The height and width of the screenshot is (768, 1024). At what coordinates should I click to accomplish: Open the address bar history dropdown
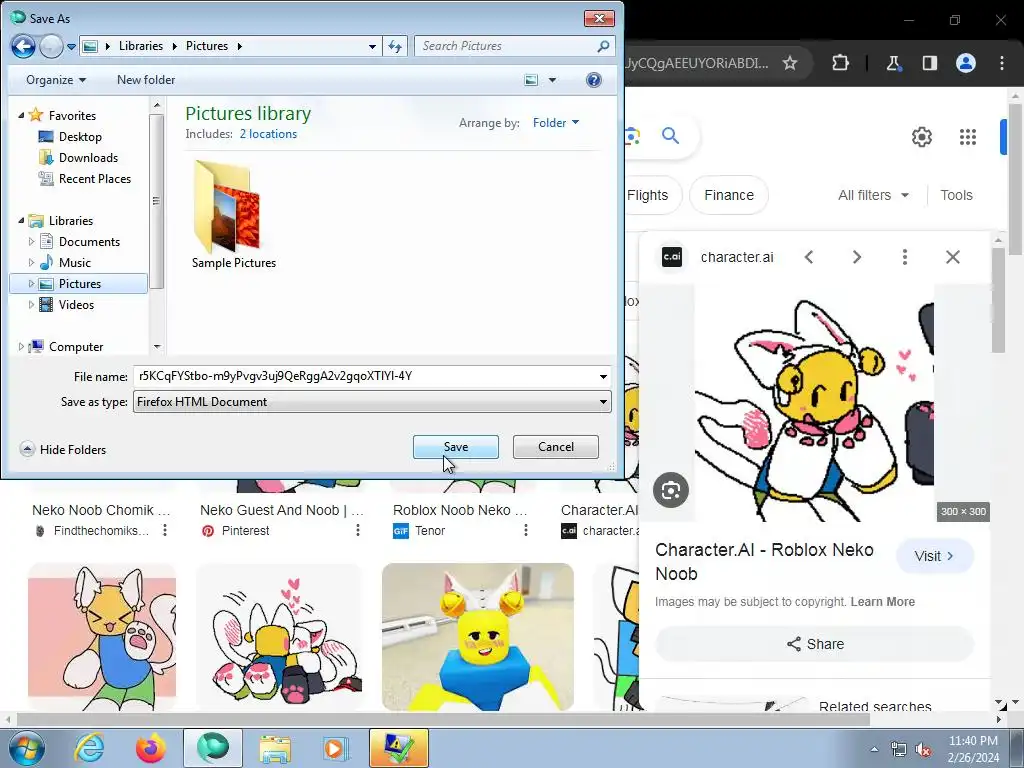372,46
